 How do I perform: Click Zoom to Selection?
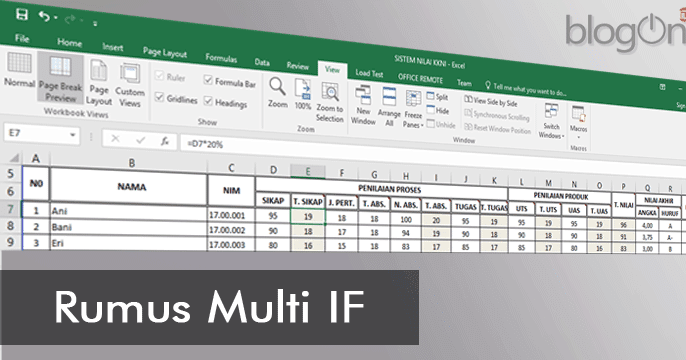[x=330, y=102]
